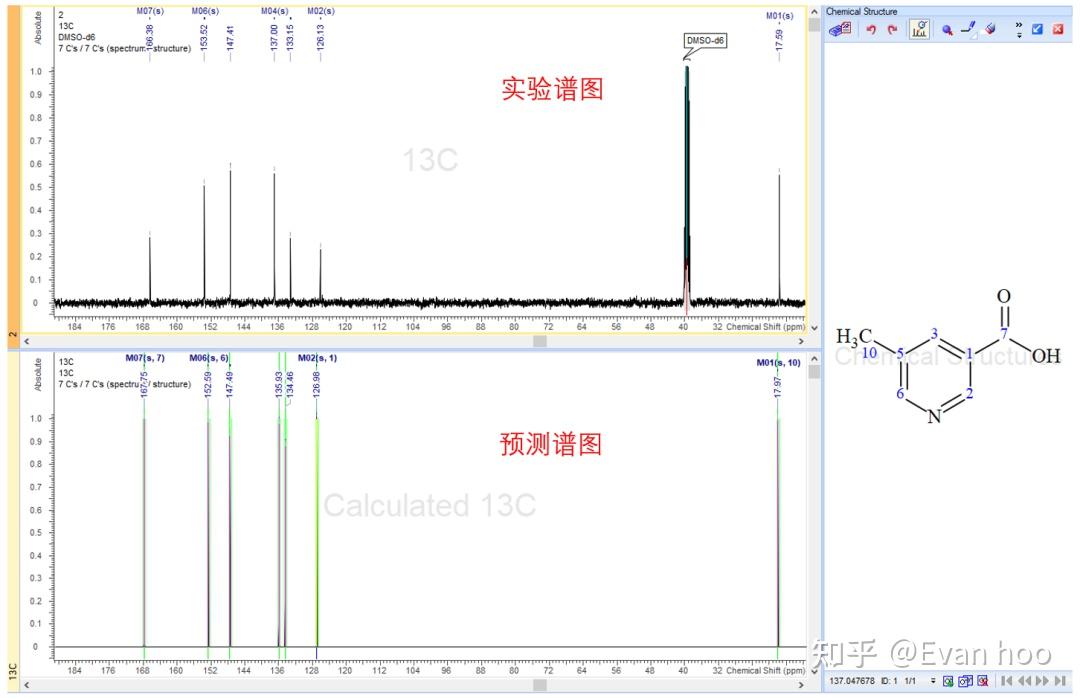Select the magnifier zoom tool
Screen dimensions: 1080x698
point(947,28)
